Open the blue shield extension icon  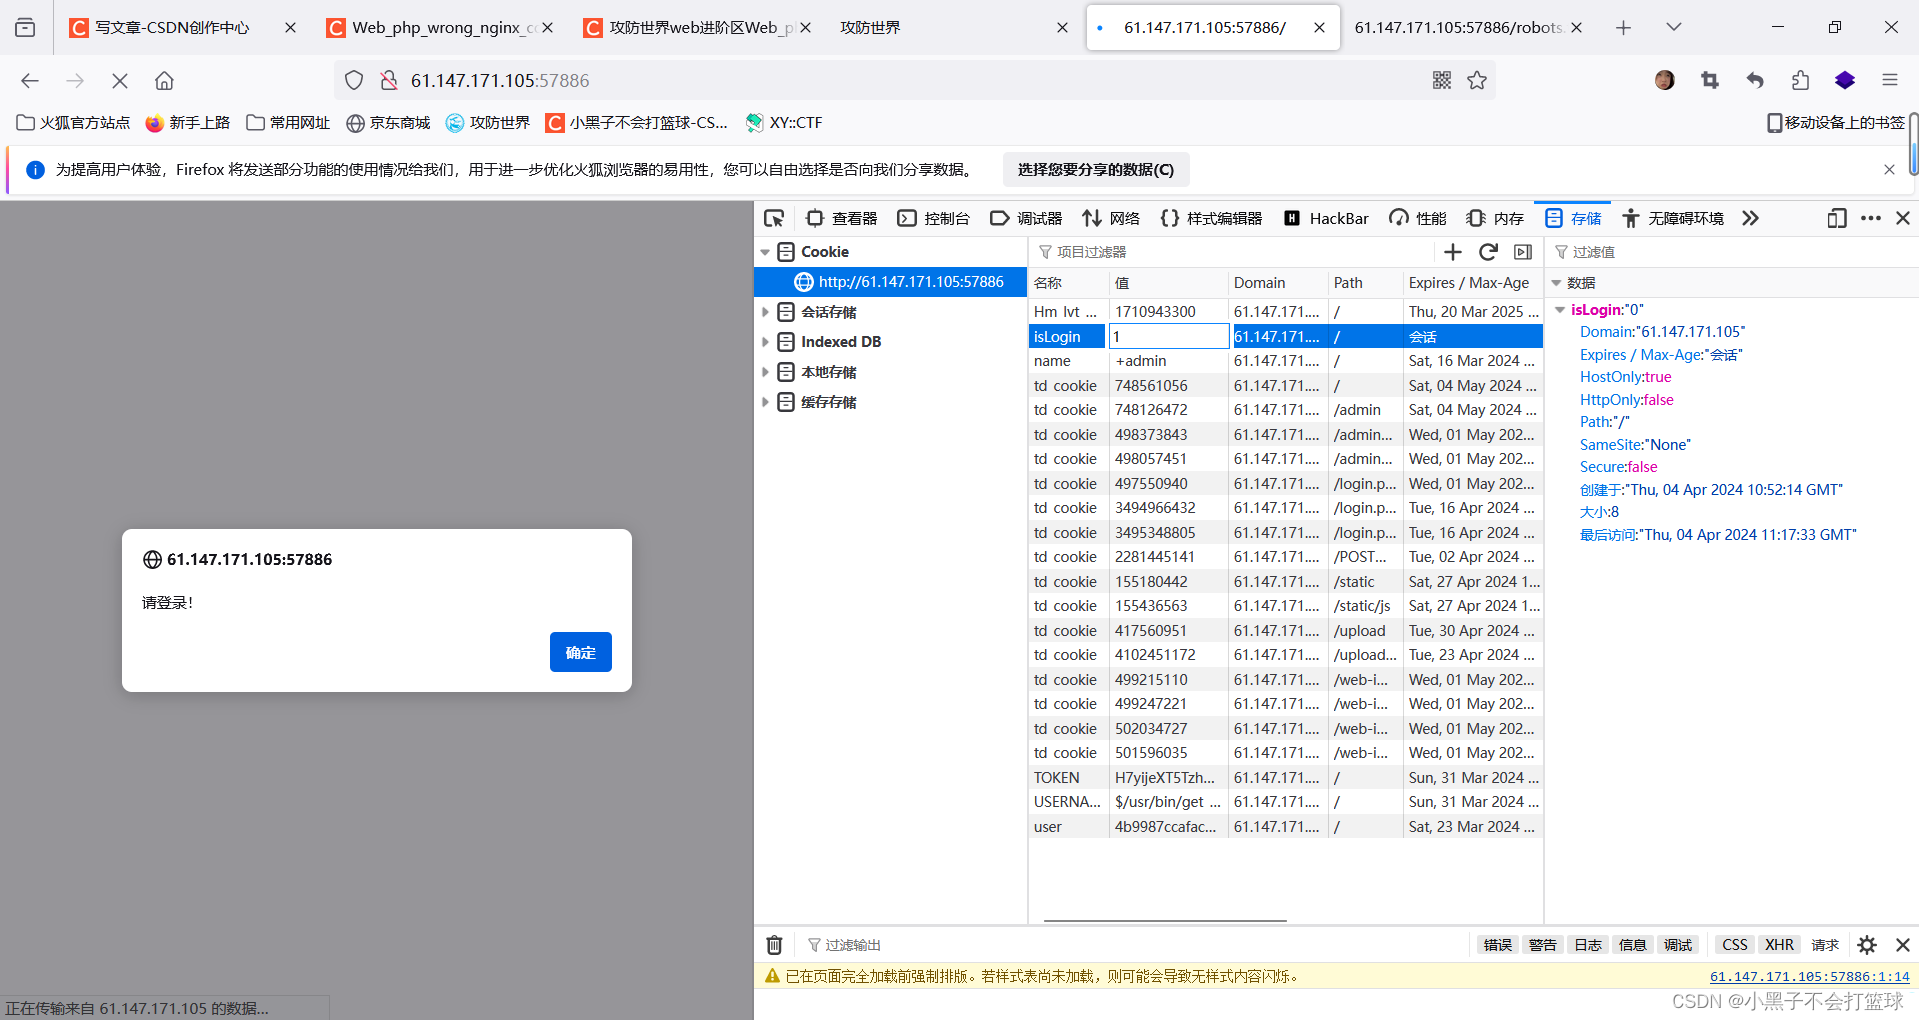[x=1844, y=80]
